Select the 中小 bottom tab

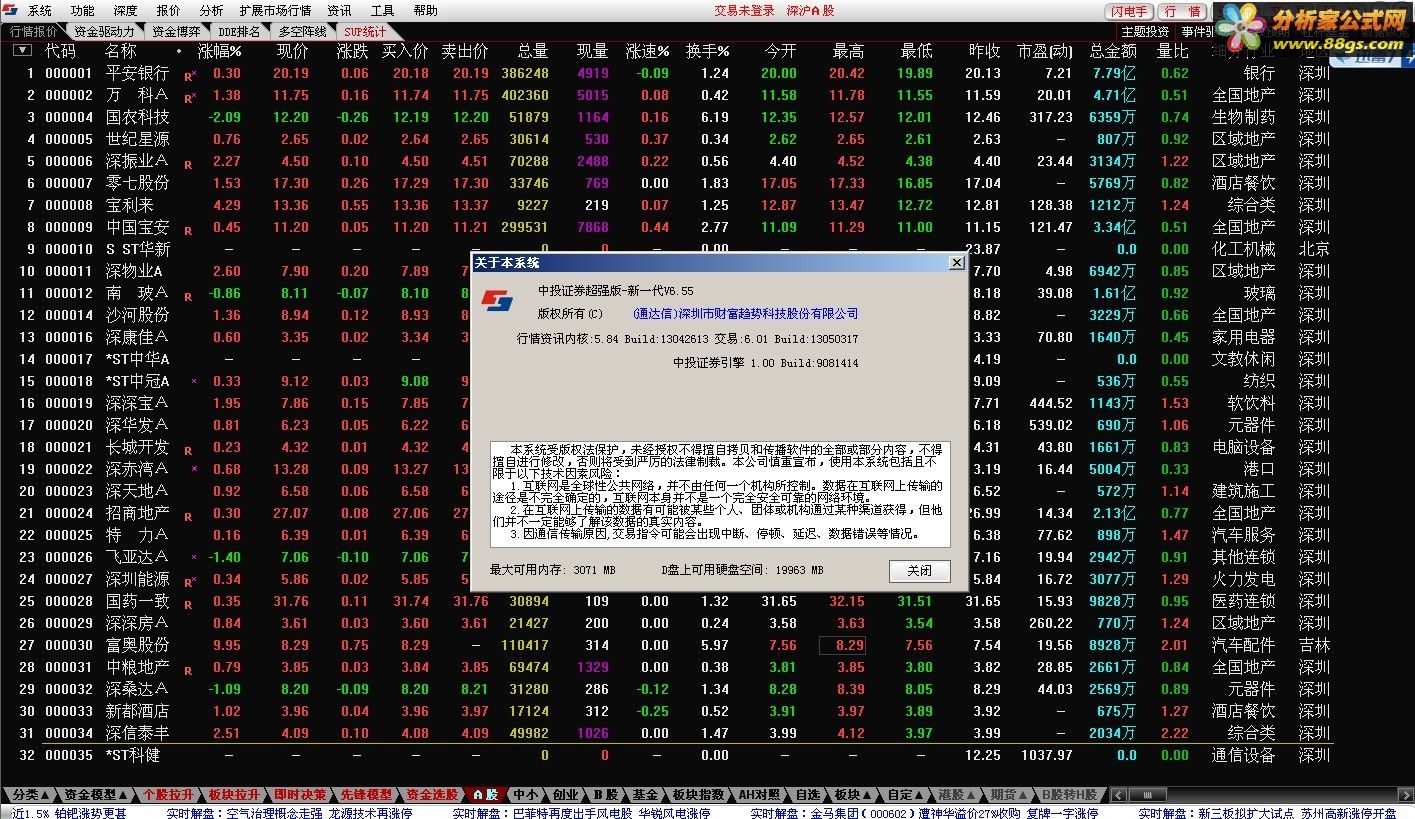pos(524,795)
